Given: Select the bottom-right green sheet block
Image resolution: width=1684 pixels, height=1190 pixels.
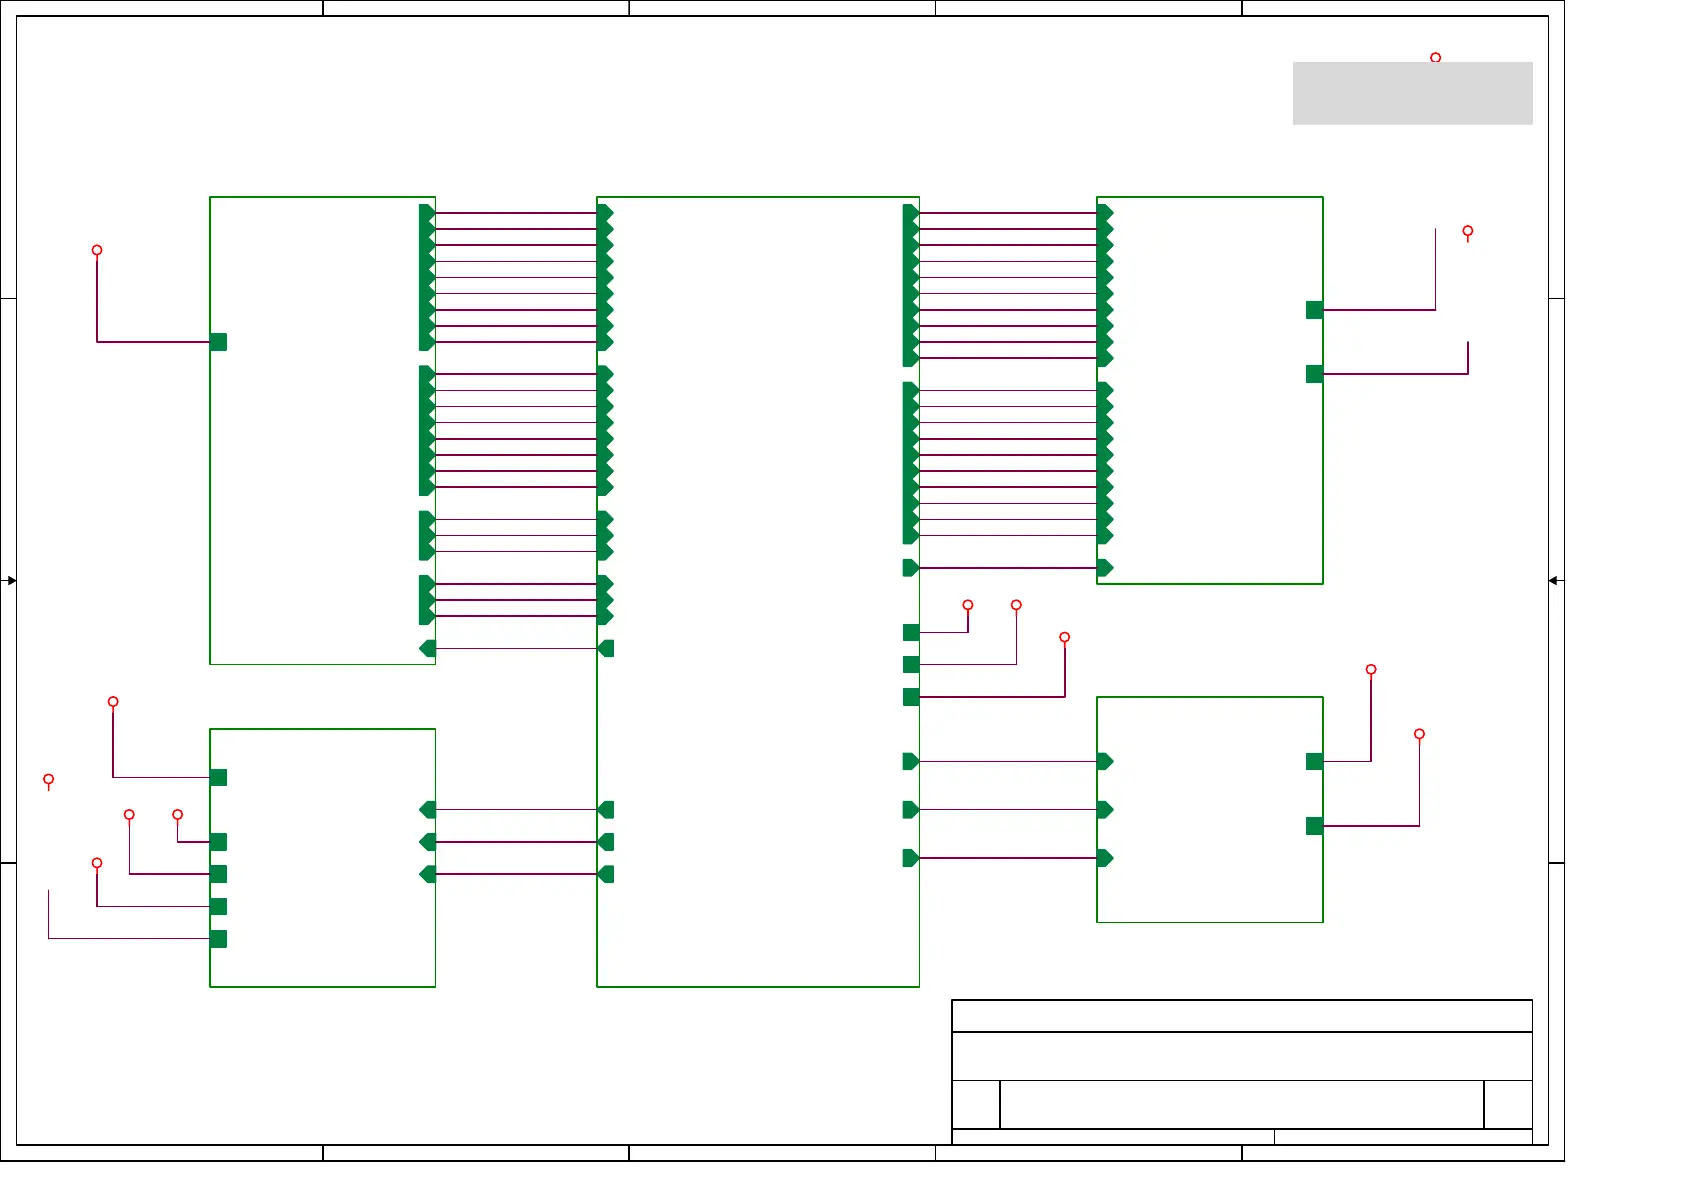Looking at the screenshot, I should [x=1210, y=810].
